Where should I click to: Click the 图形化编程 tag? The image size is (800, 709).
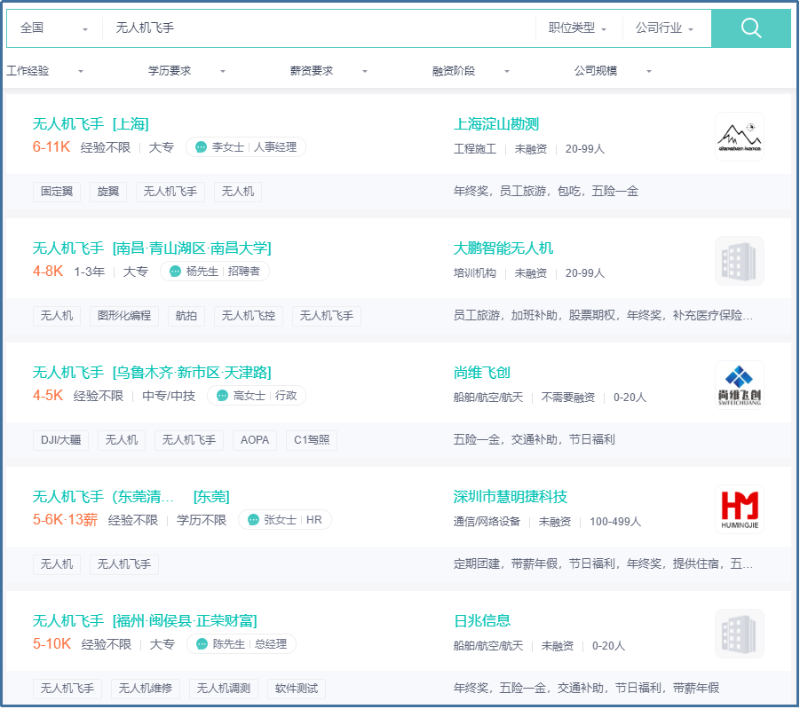[124, 316]
